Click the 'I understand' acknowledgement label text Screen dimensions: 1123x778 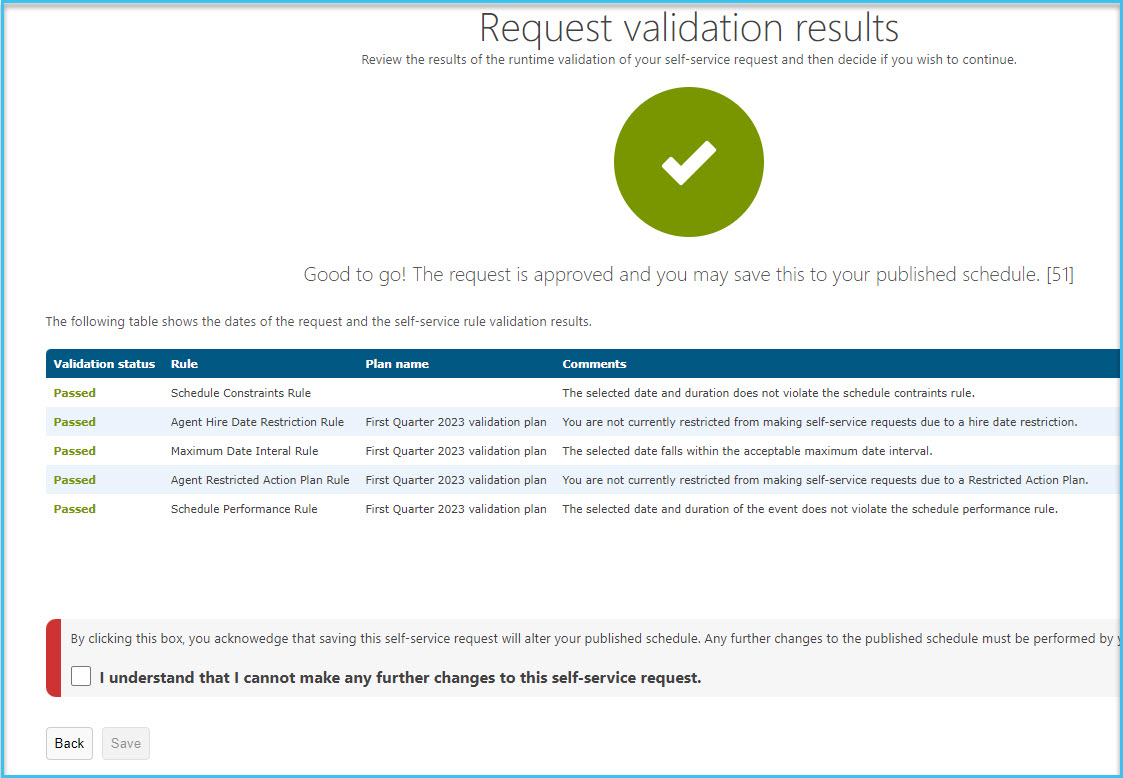click(x=400, y=678)
